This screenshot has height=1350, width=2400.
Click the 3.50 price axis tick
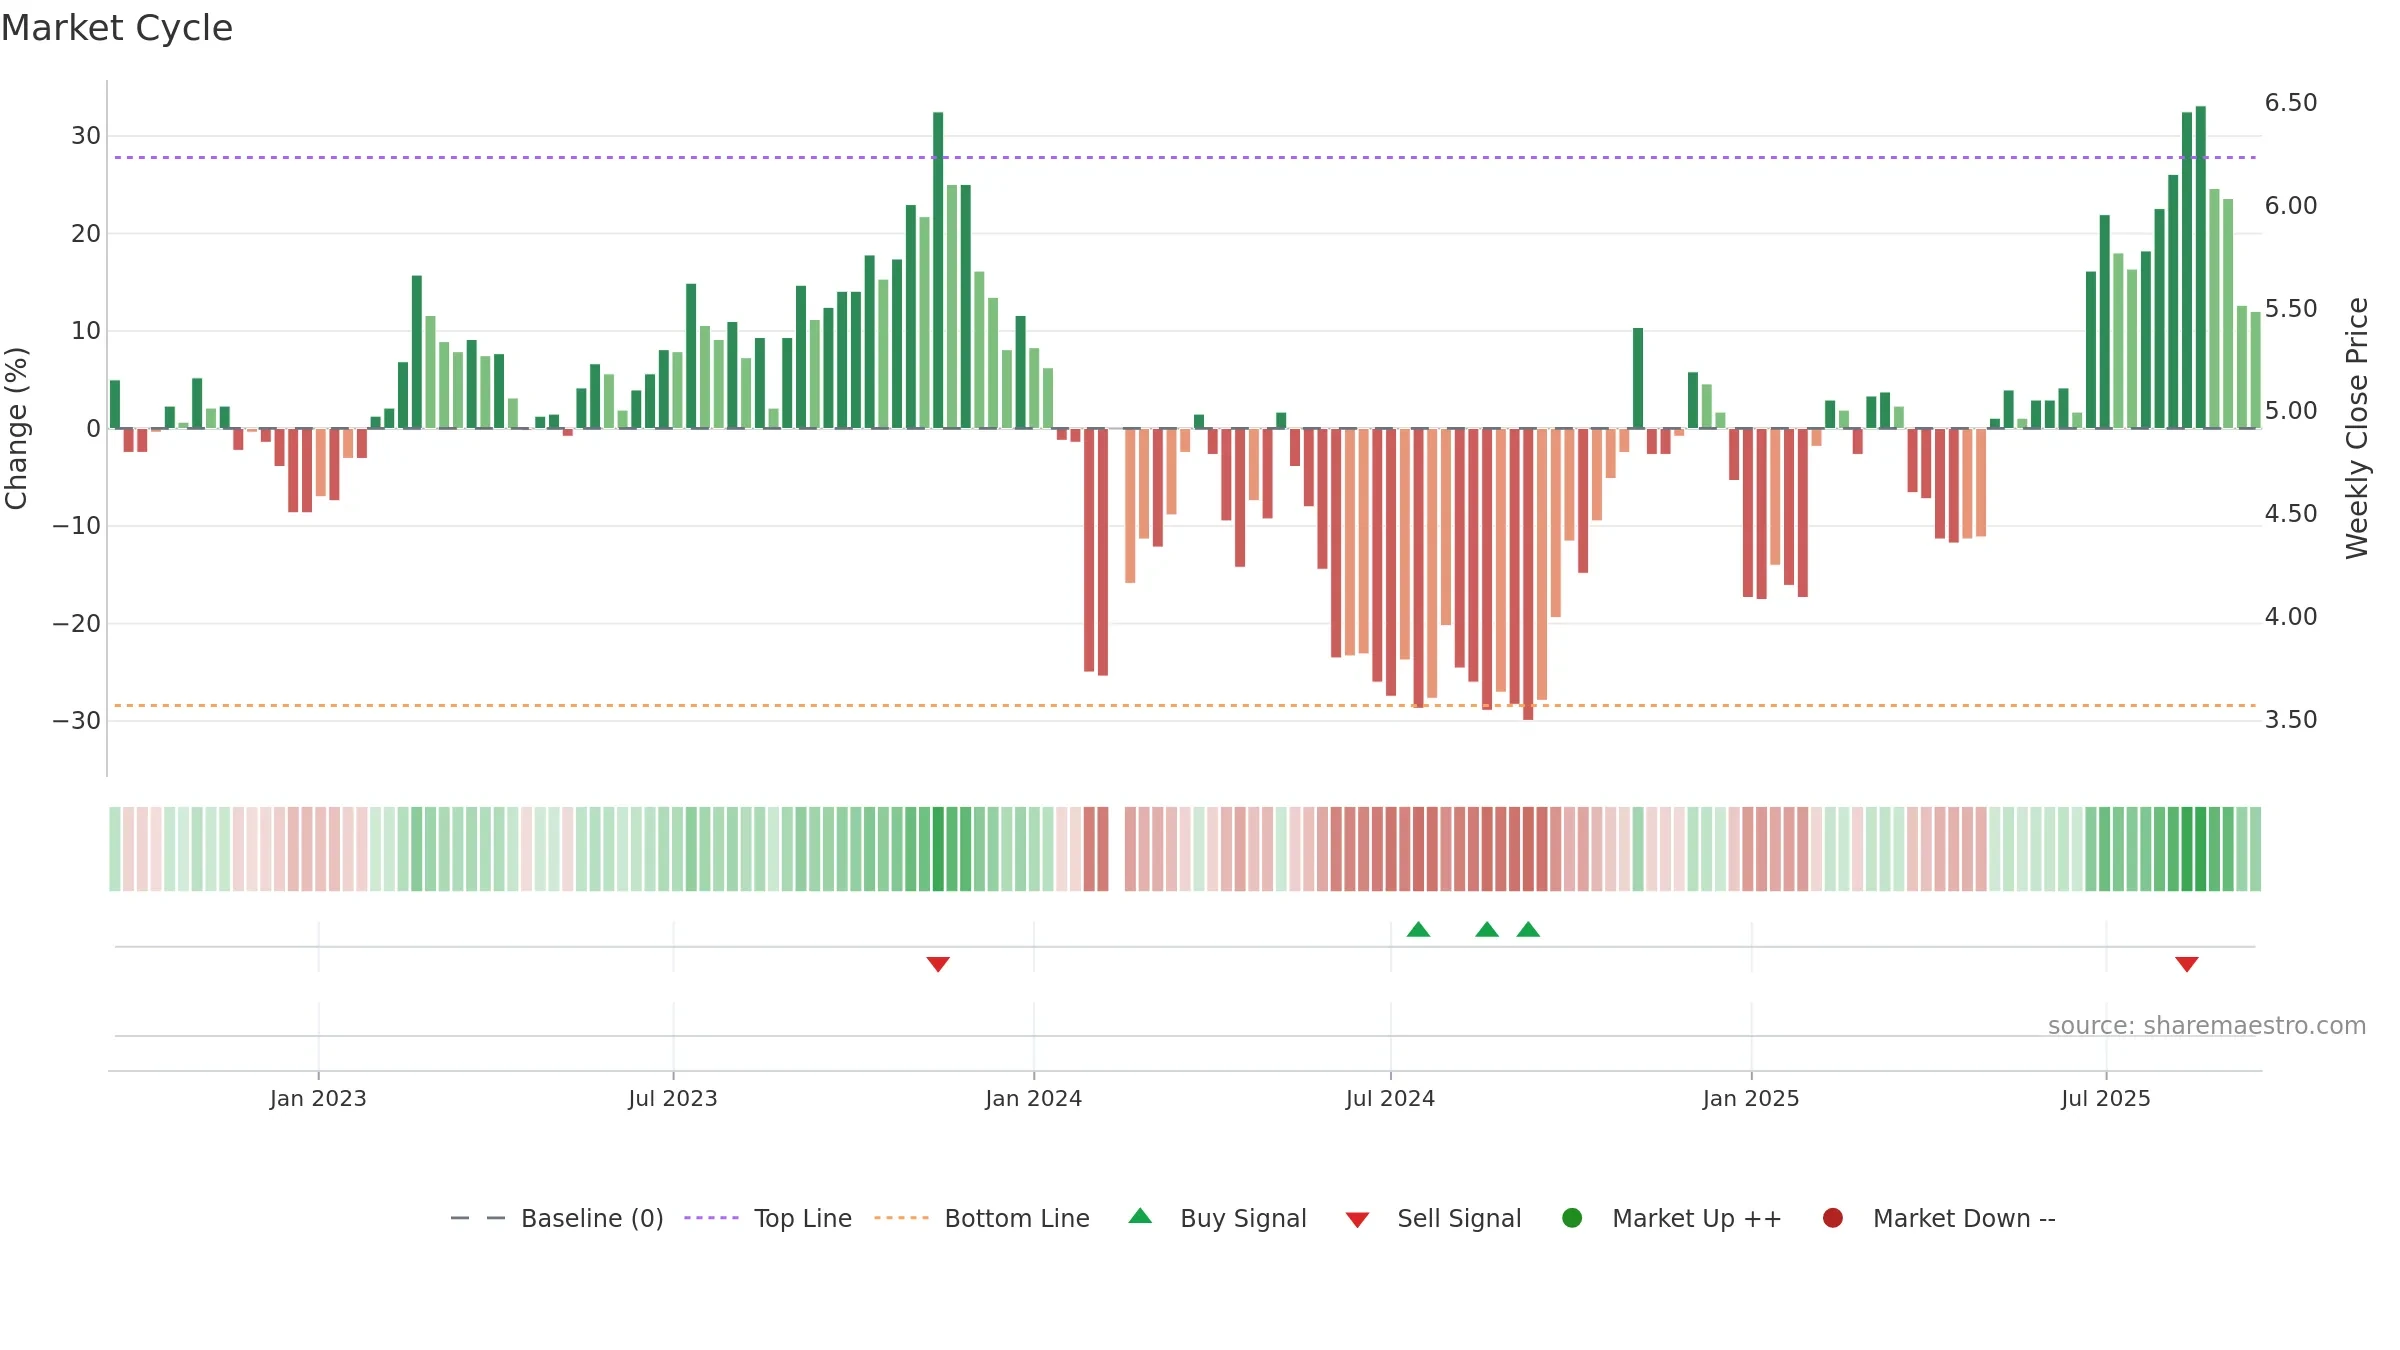tap(2290, 720)
